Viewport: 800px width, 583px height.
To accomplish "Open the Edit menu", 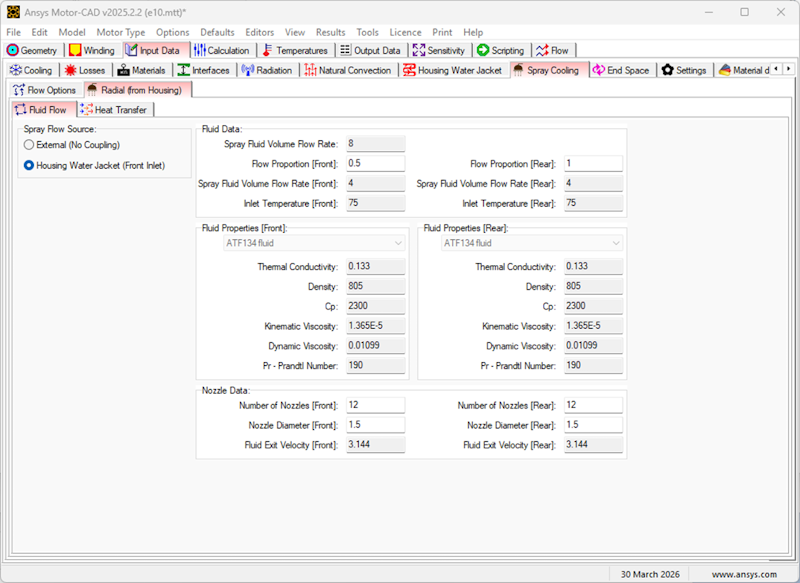I will (39, 32).
